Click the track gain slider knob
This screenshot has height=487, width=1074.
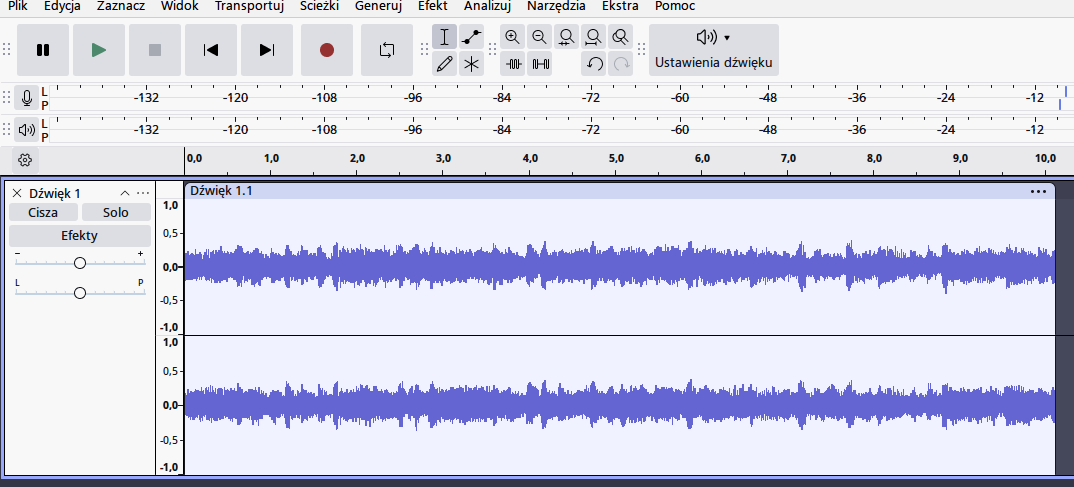pos(80,263)
